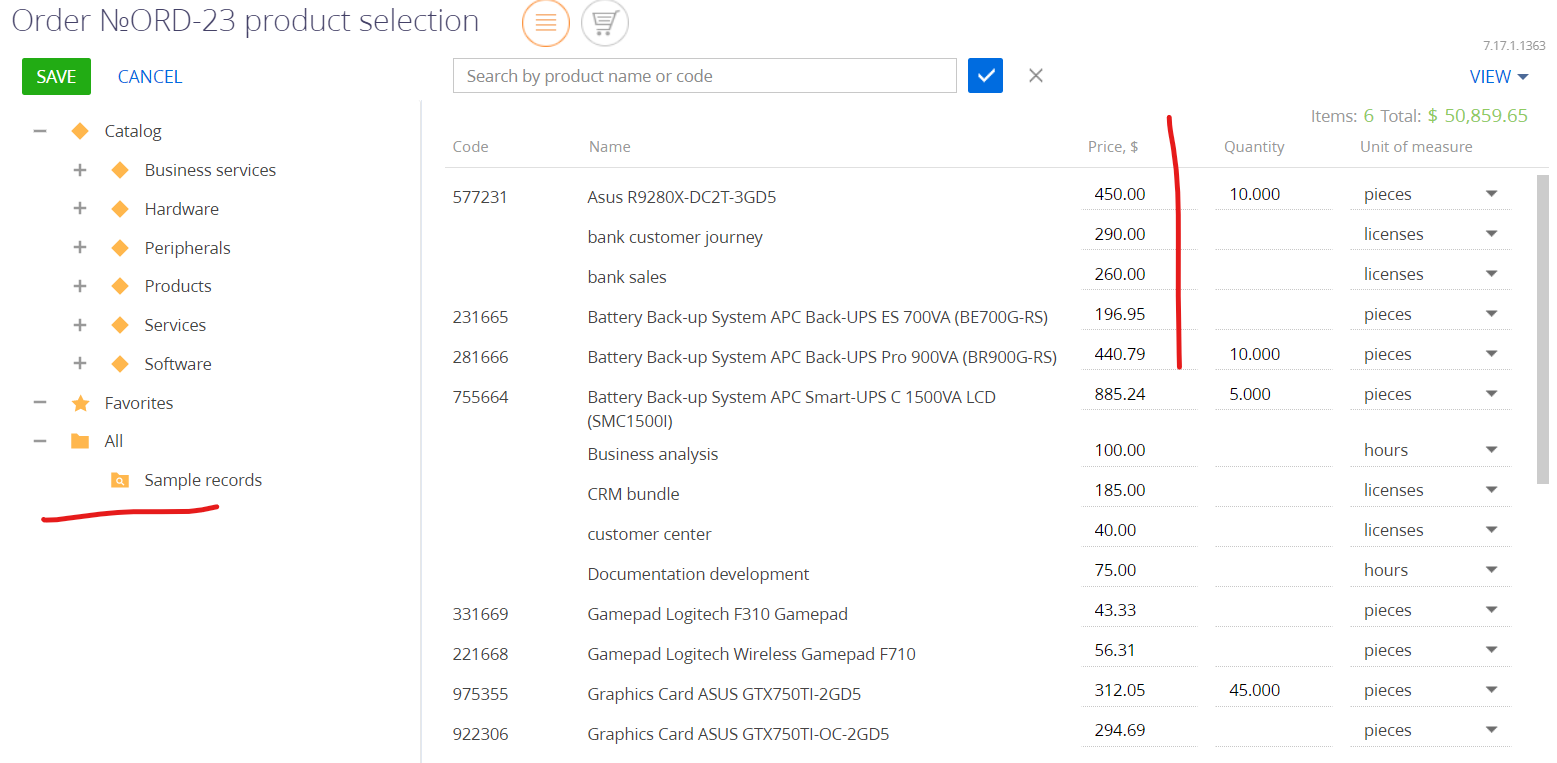This screenshot has height=763, width=1557.
Task: Edit quantity for Asus R9280X-DC2T-3GD5
Action: pyautogui.click(x=1273, y=194)
